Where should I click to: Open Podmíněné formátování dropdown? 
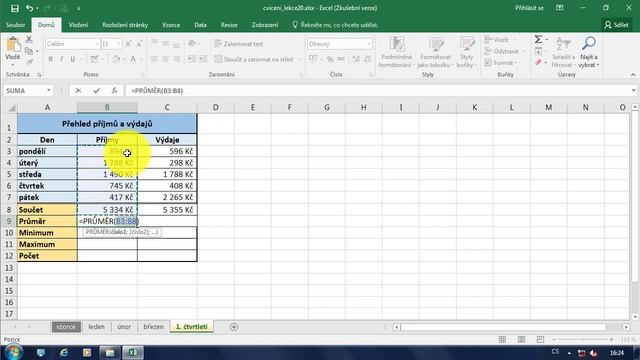(396, 52)
